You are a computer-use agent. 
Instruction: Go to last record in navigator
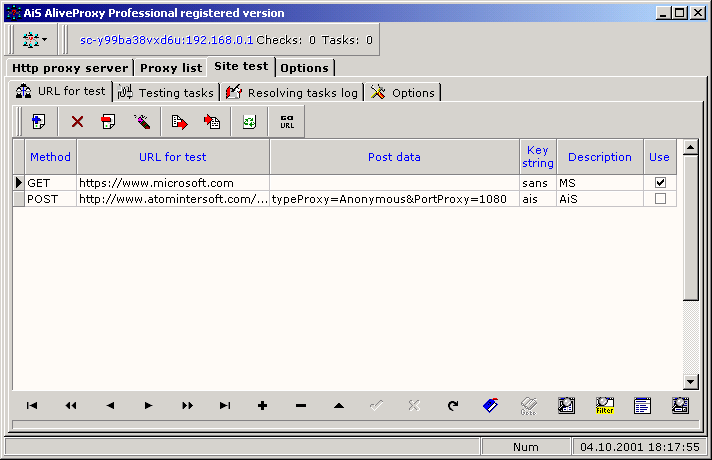coord(225,406)
